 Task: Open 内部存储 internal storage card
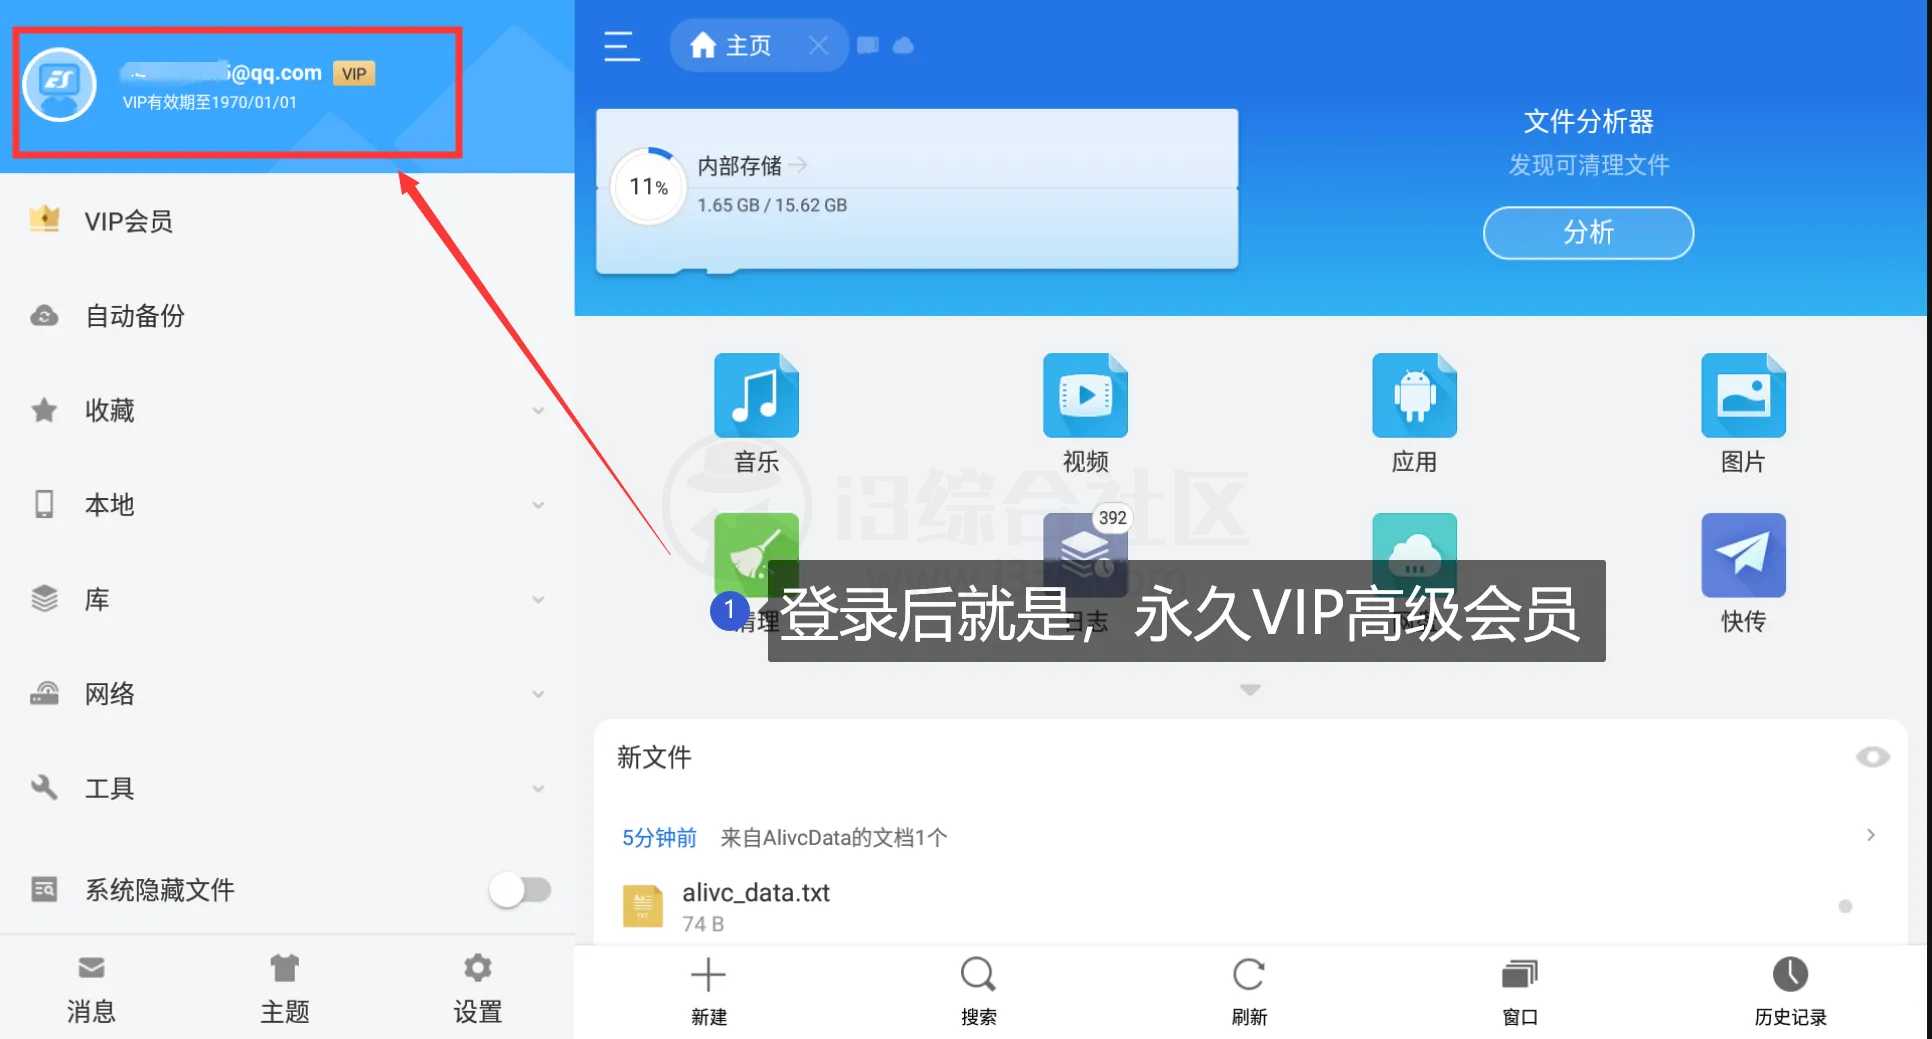917,190
